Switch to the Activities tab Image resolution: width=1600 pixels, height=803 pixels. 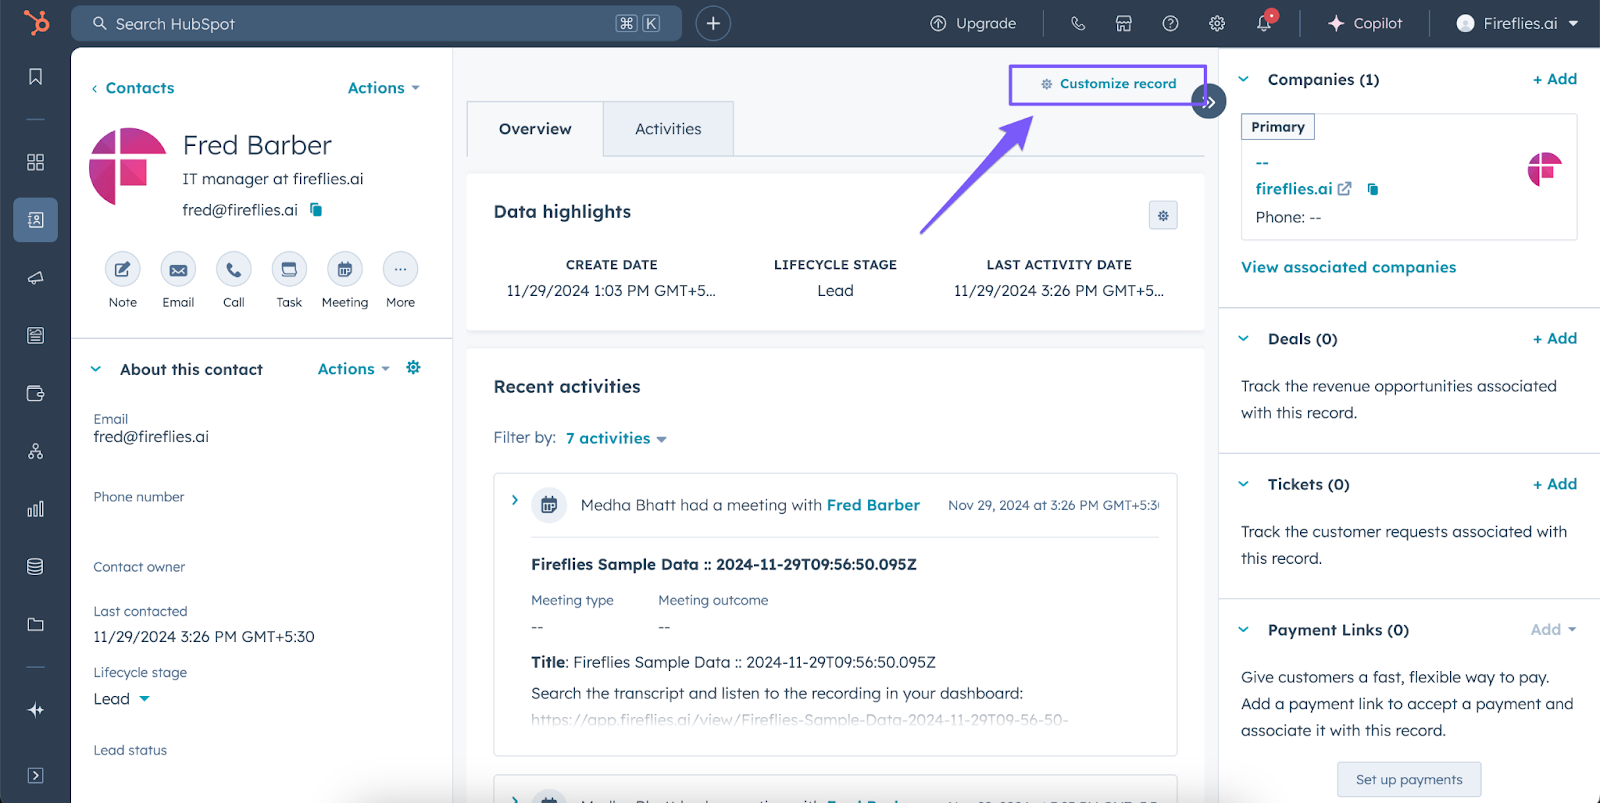click(x=668, y=129)
